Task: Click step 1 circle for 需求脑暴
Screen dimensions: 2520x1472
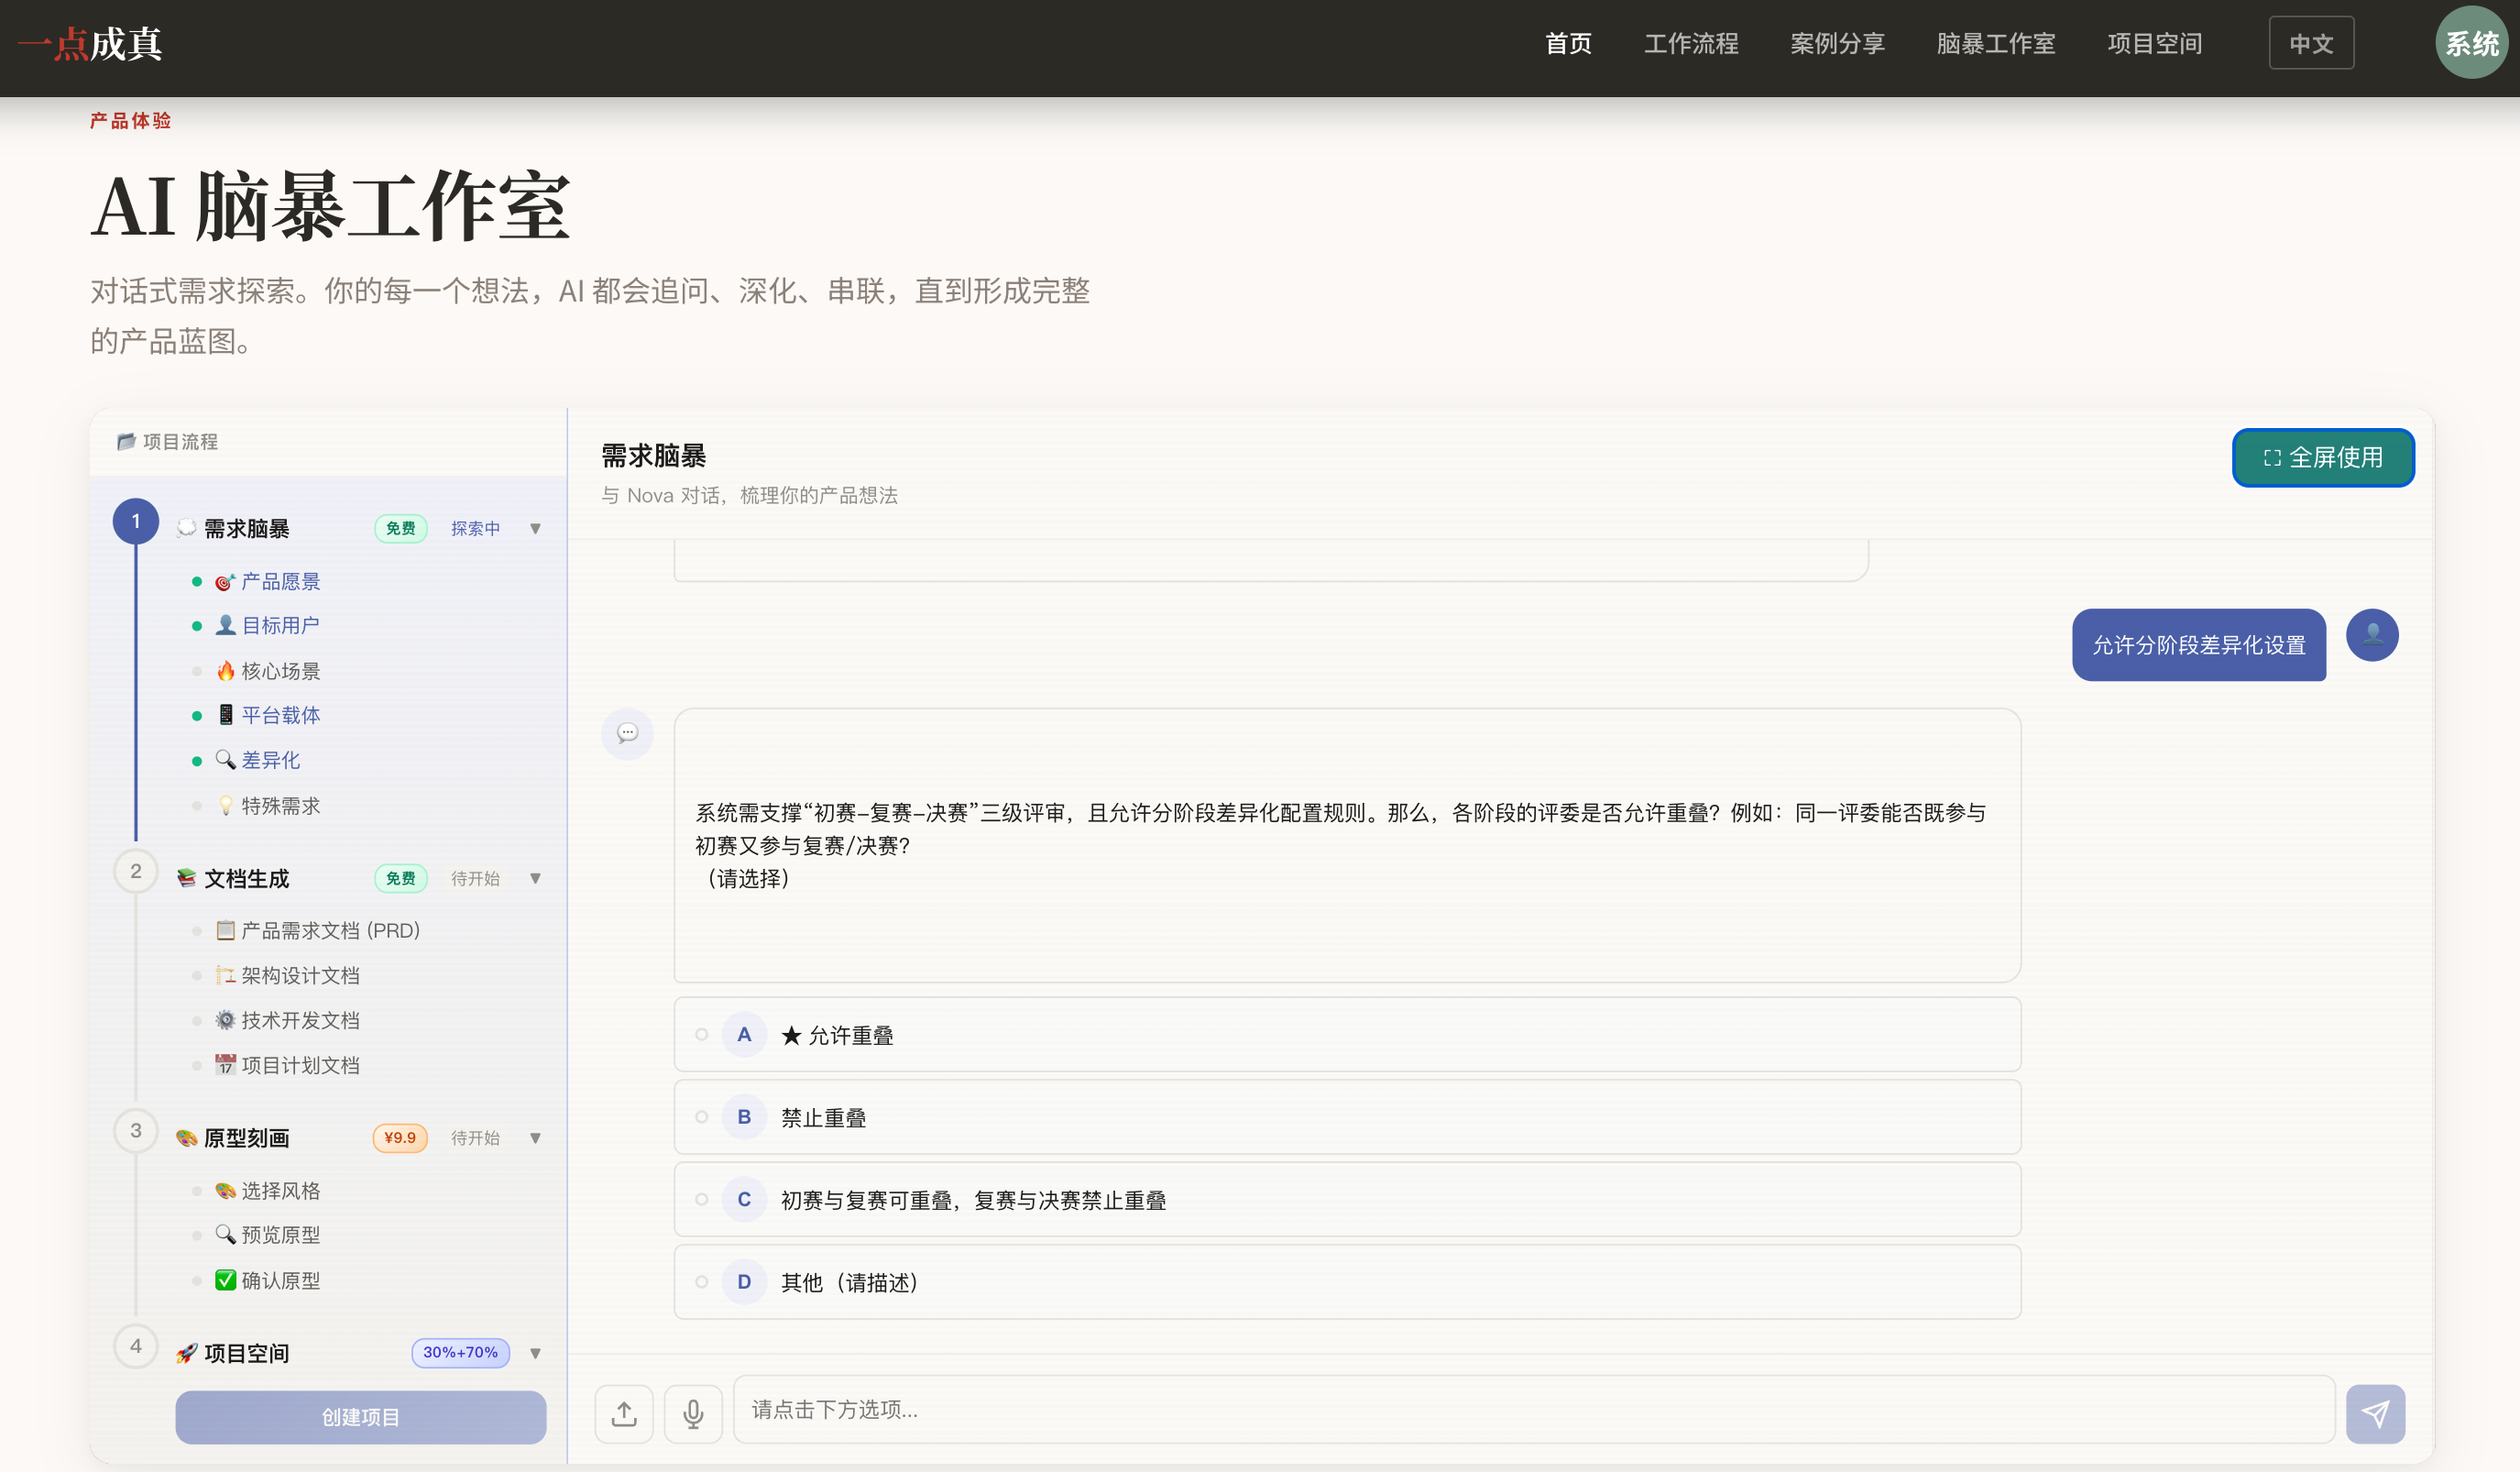Action: coord(136,521)
